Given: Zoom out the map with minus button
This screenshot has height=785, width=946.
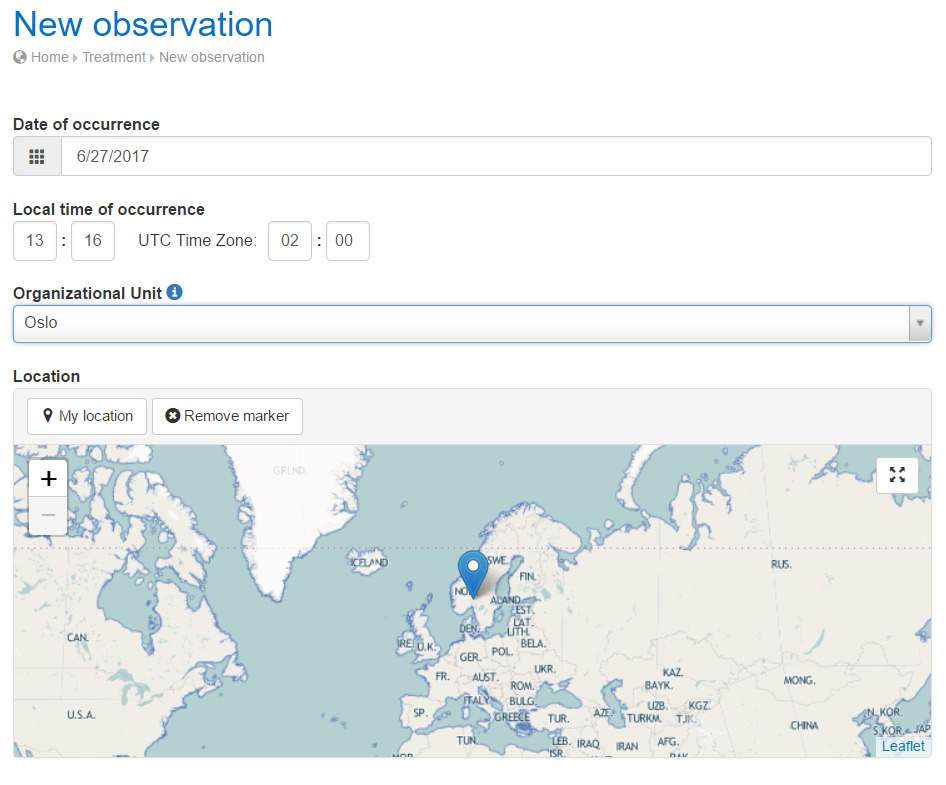Looking at the screenshot, I should (x=48, y=515).
